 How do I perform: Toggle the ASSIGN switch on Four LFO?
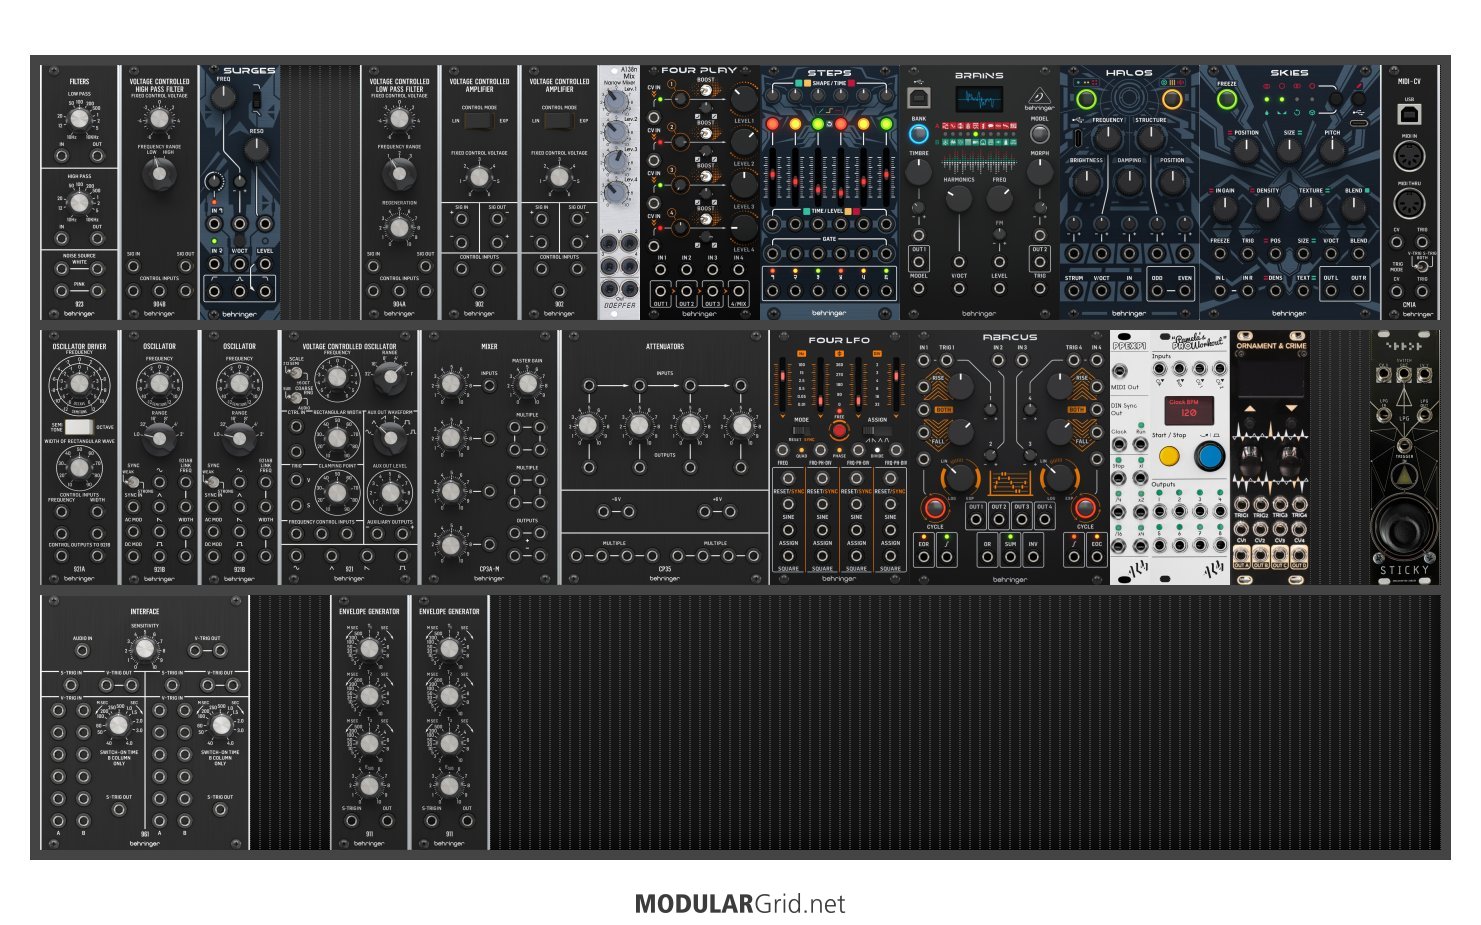click(877, 431)
